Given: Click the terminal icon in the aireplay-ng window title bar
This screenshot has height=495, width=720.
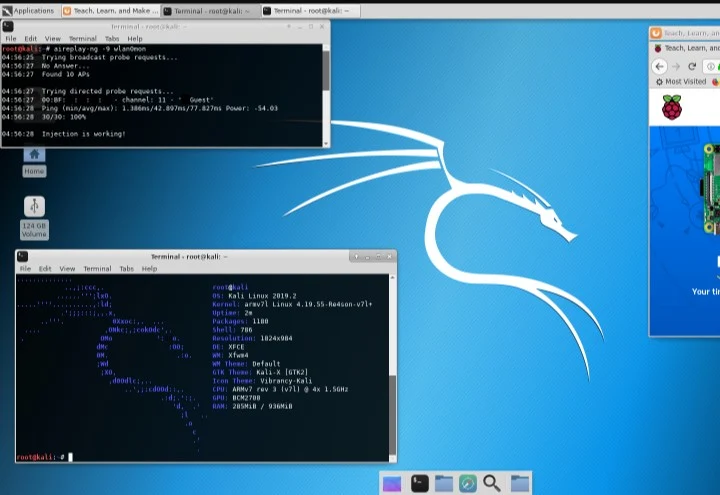Looking at the screenshot, I should click(8, 27).
